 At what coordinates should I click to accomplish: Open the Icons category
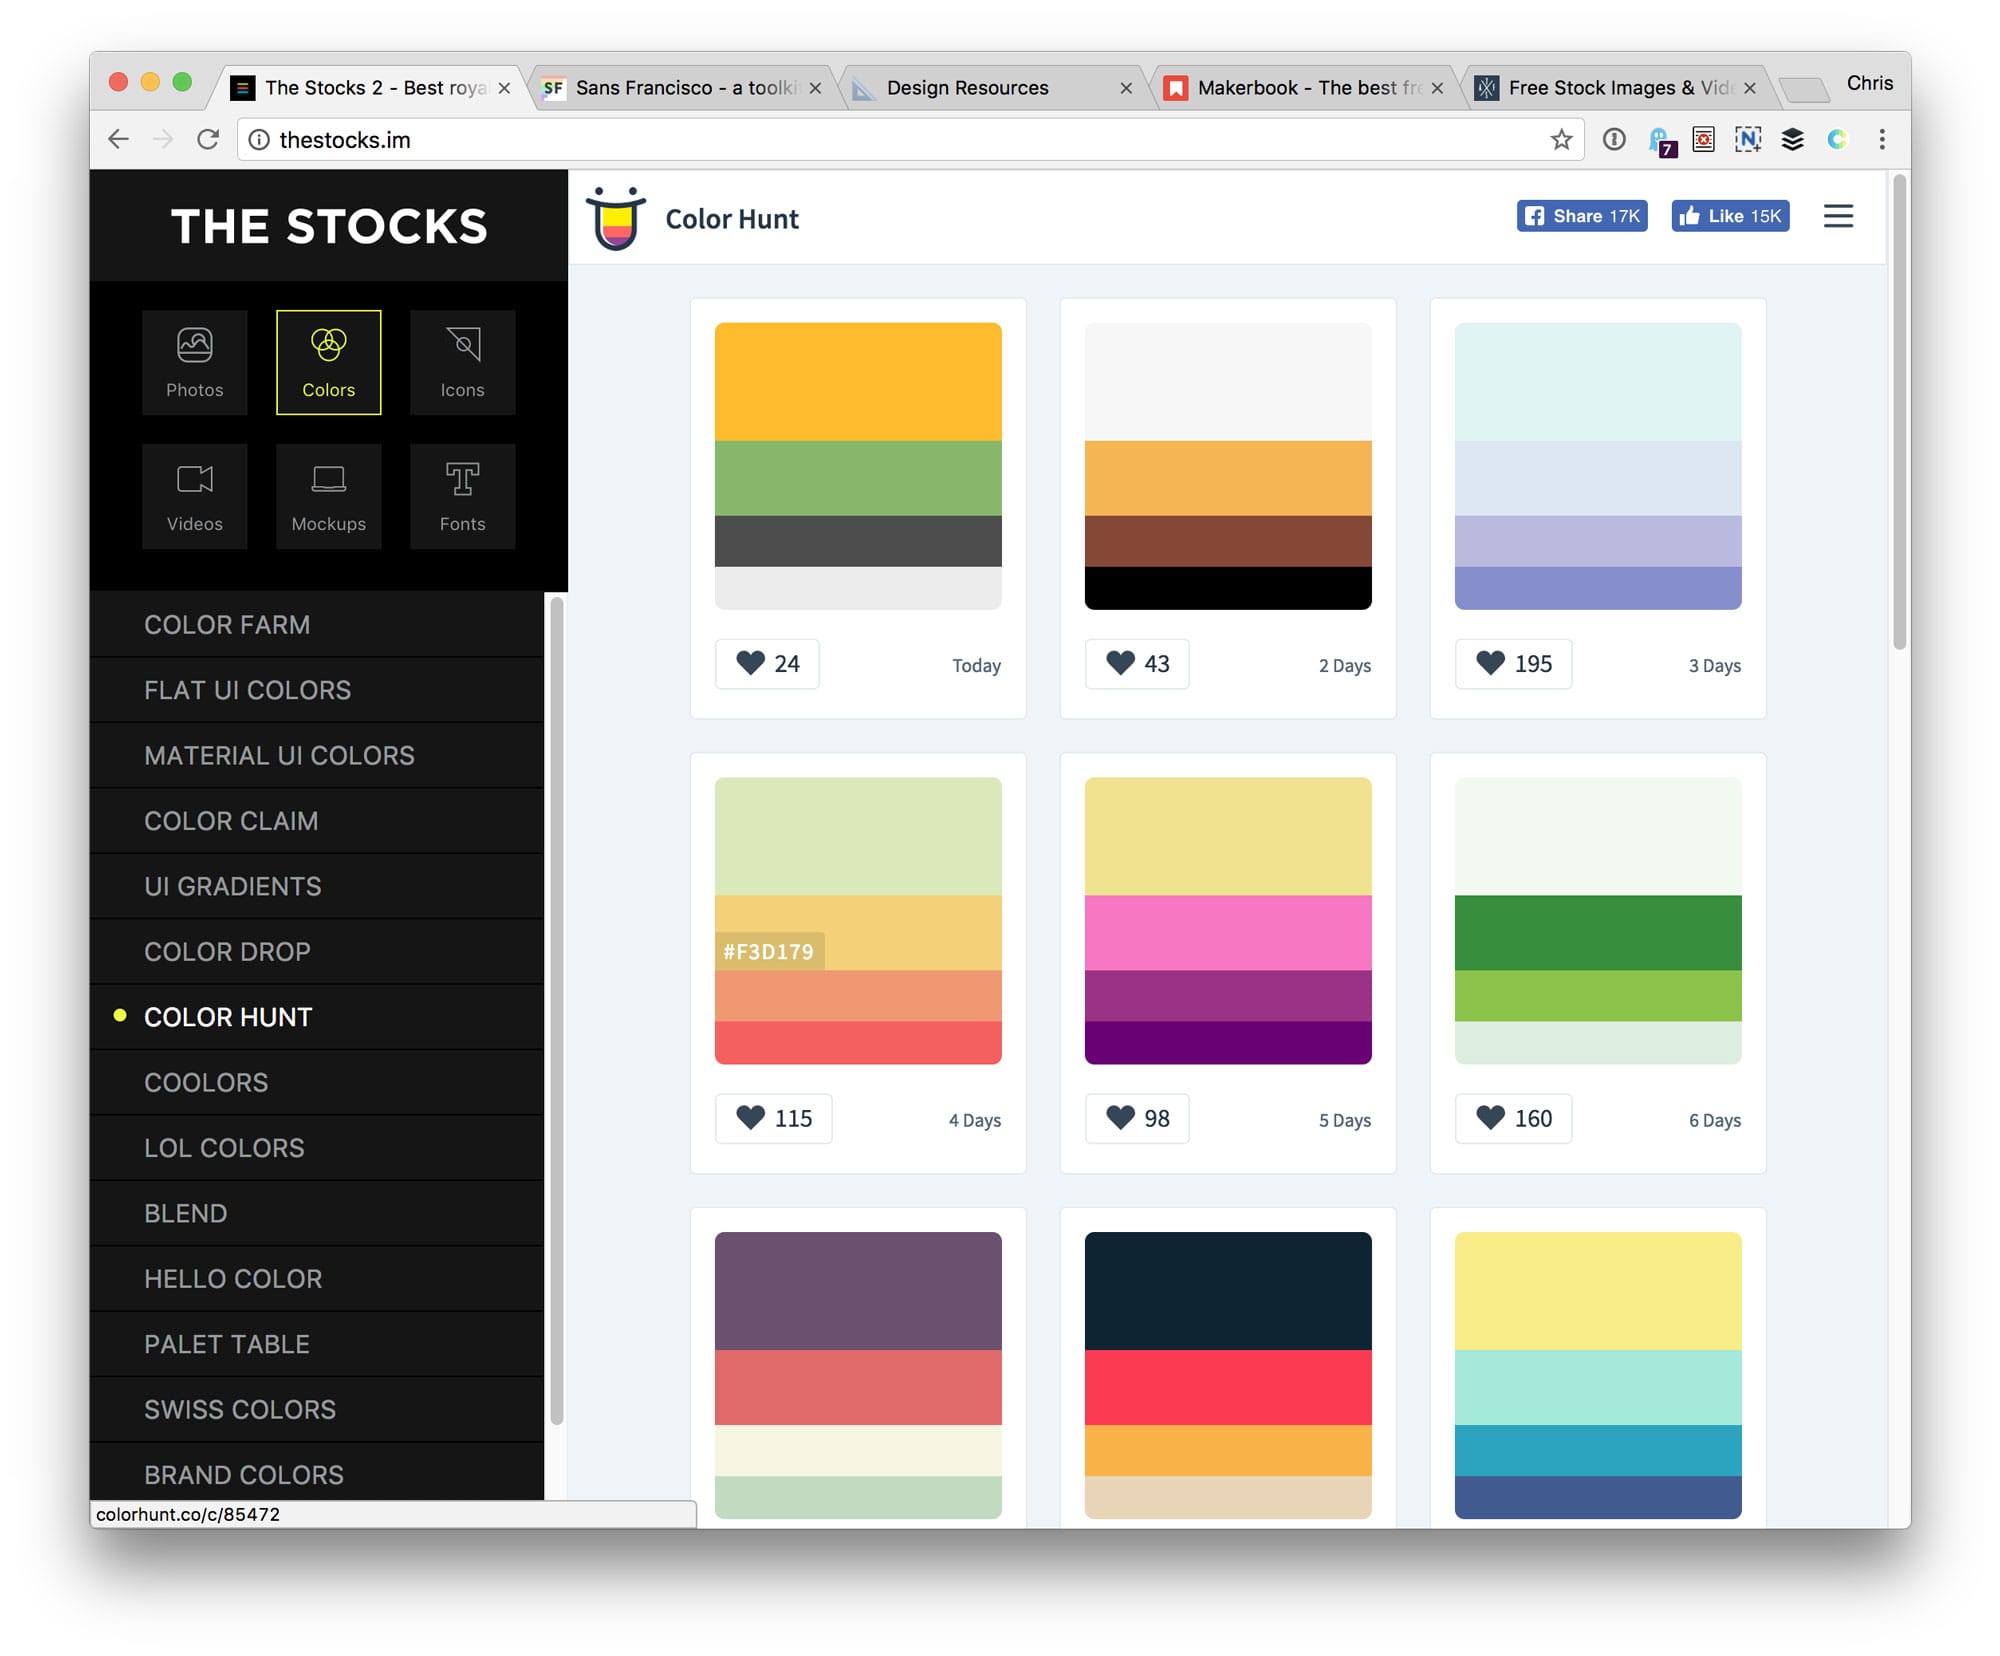[x=462, y=362]
